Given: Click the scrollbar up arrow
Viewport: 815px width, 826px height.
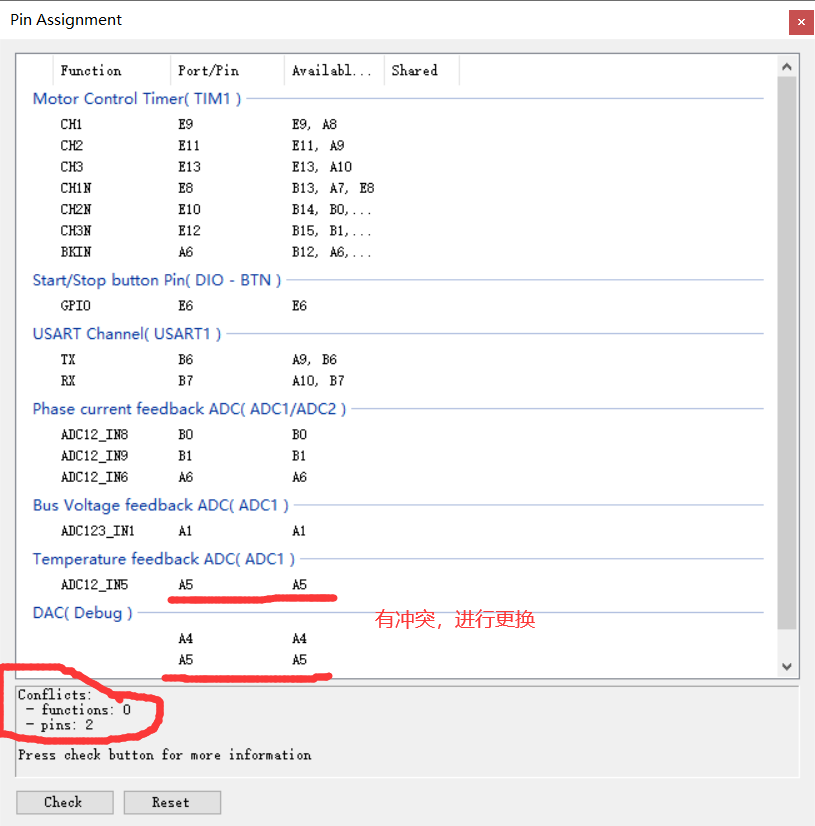Looking at the screenshot, I should click(787, 66).
